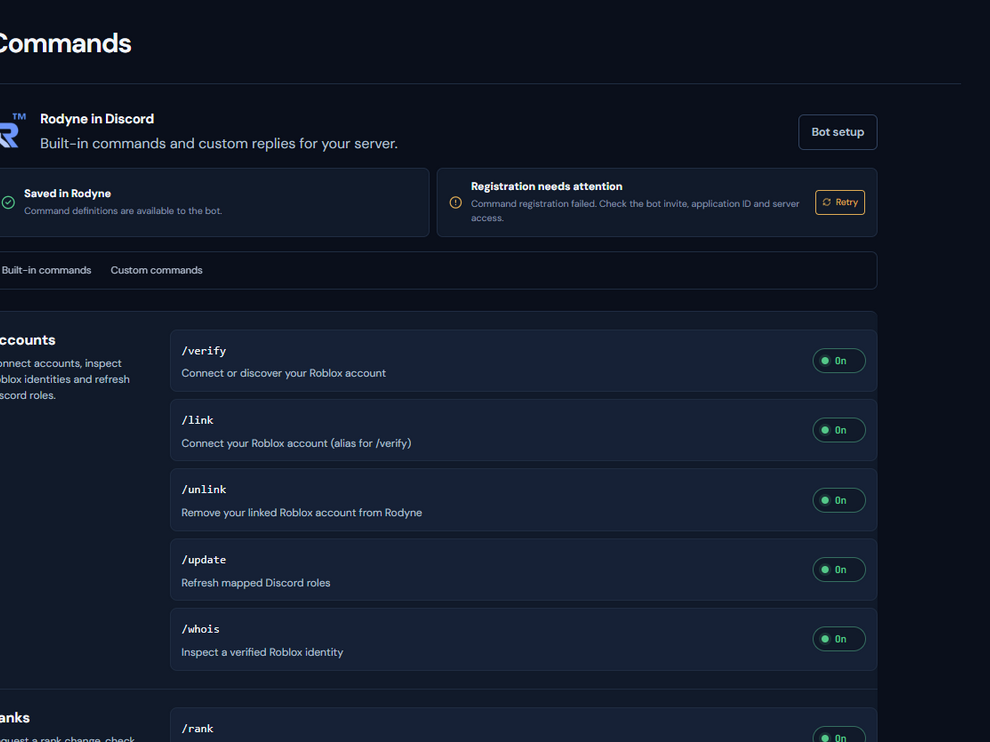This screenshot has height=742, width=990.
Task: Toggle the /rank command switch
Action: click(x=838, y=734)
